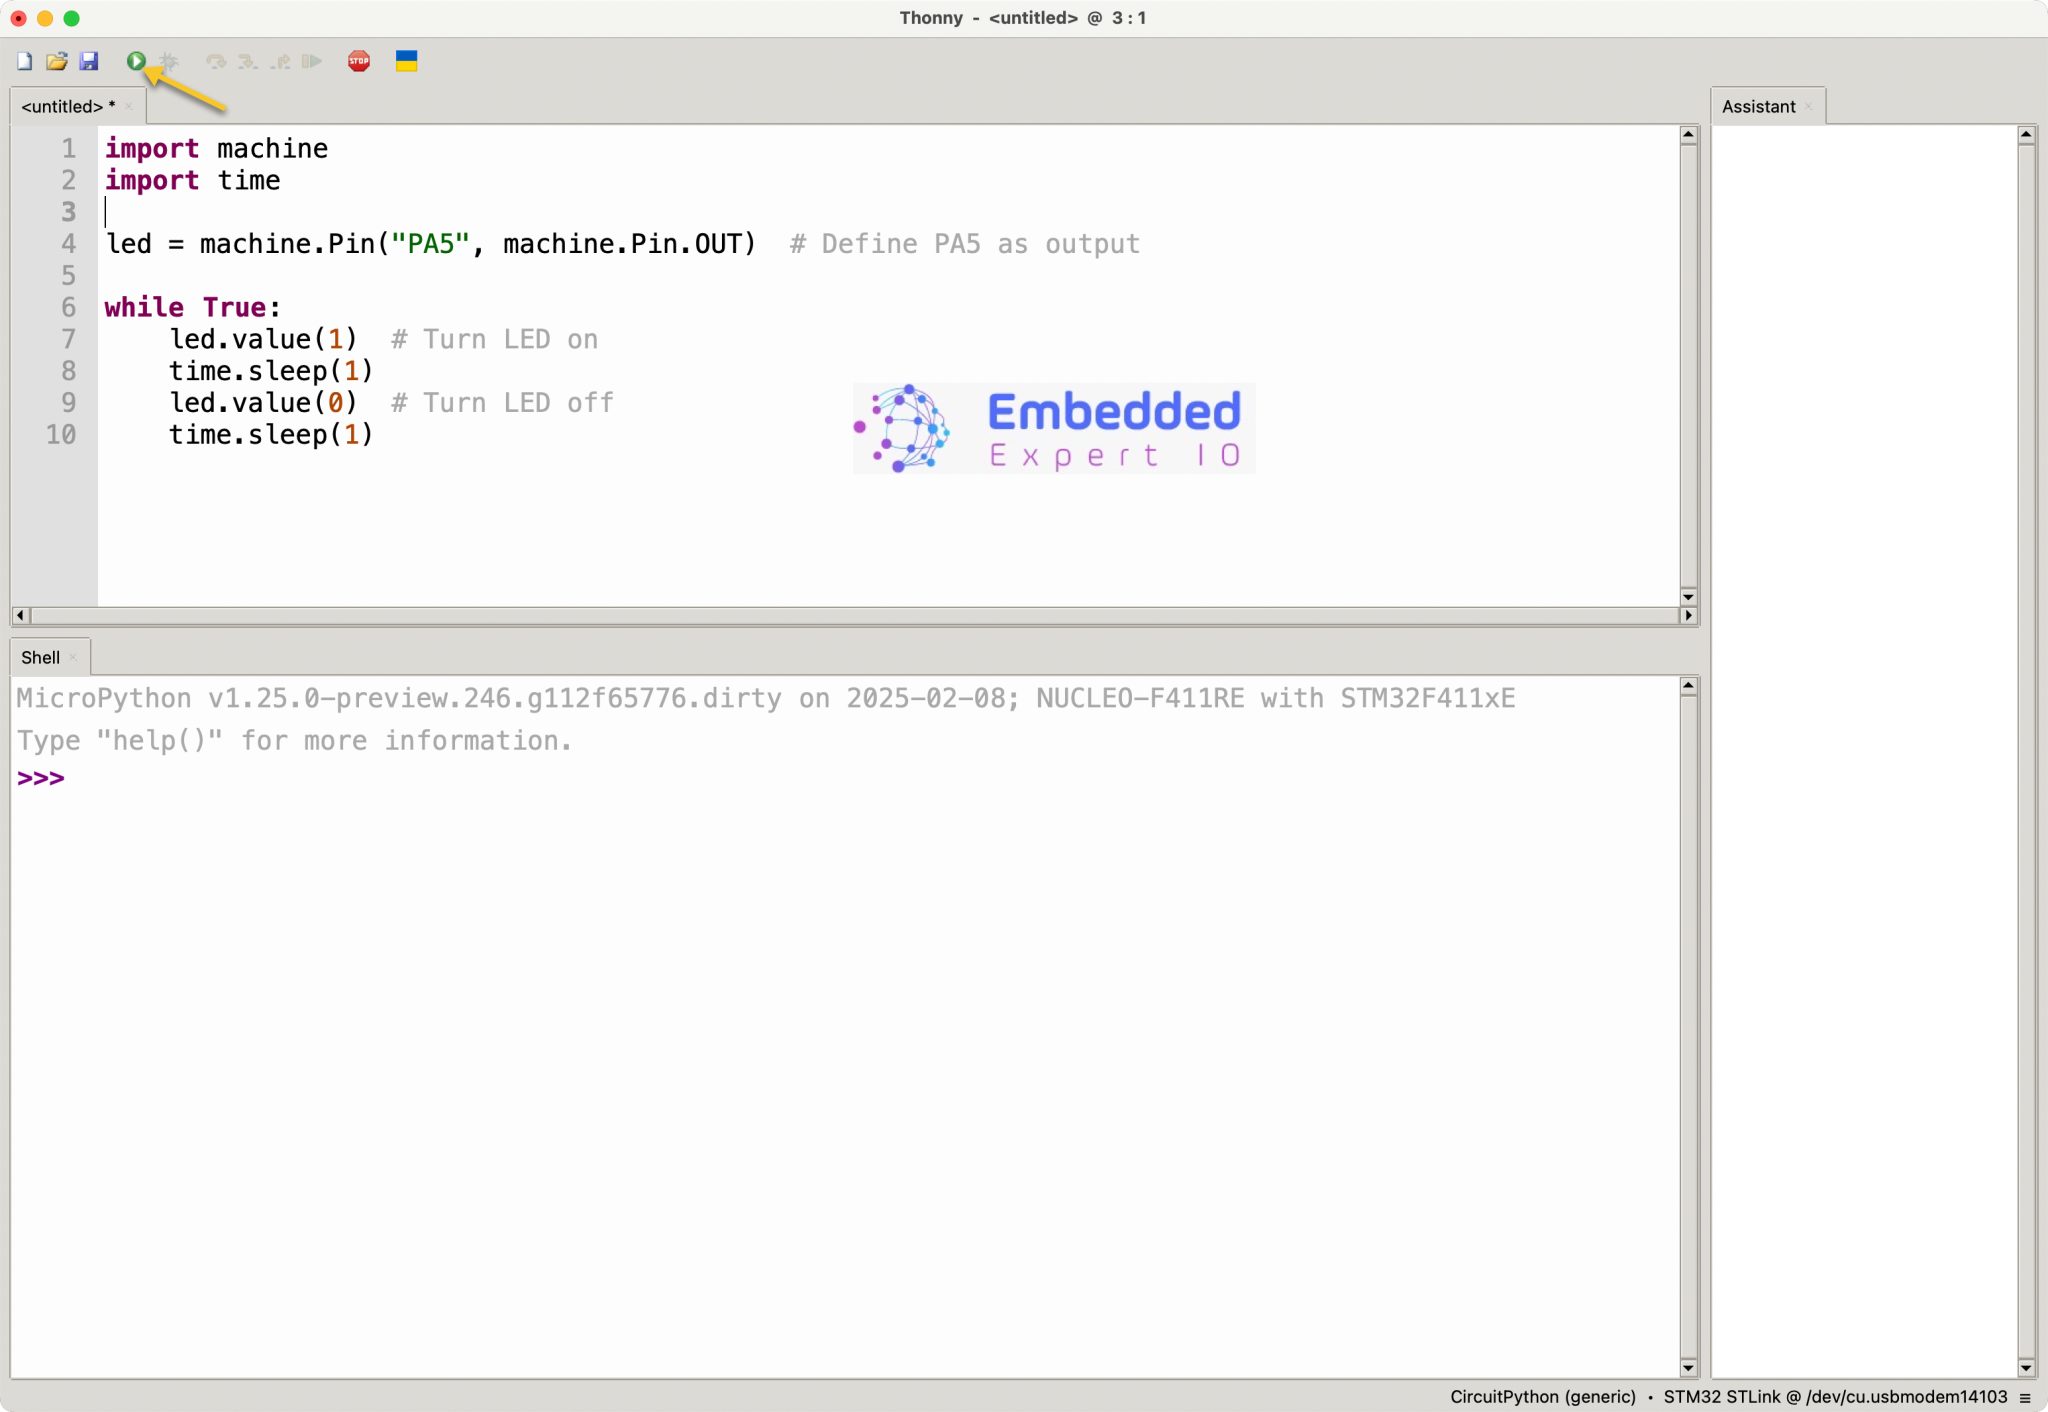Click the Resume toolbar icon

point(312,62)
